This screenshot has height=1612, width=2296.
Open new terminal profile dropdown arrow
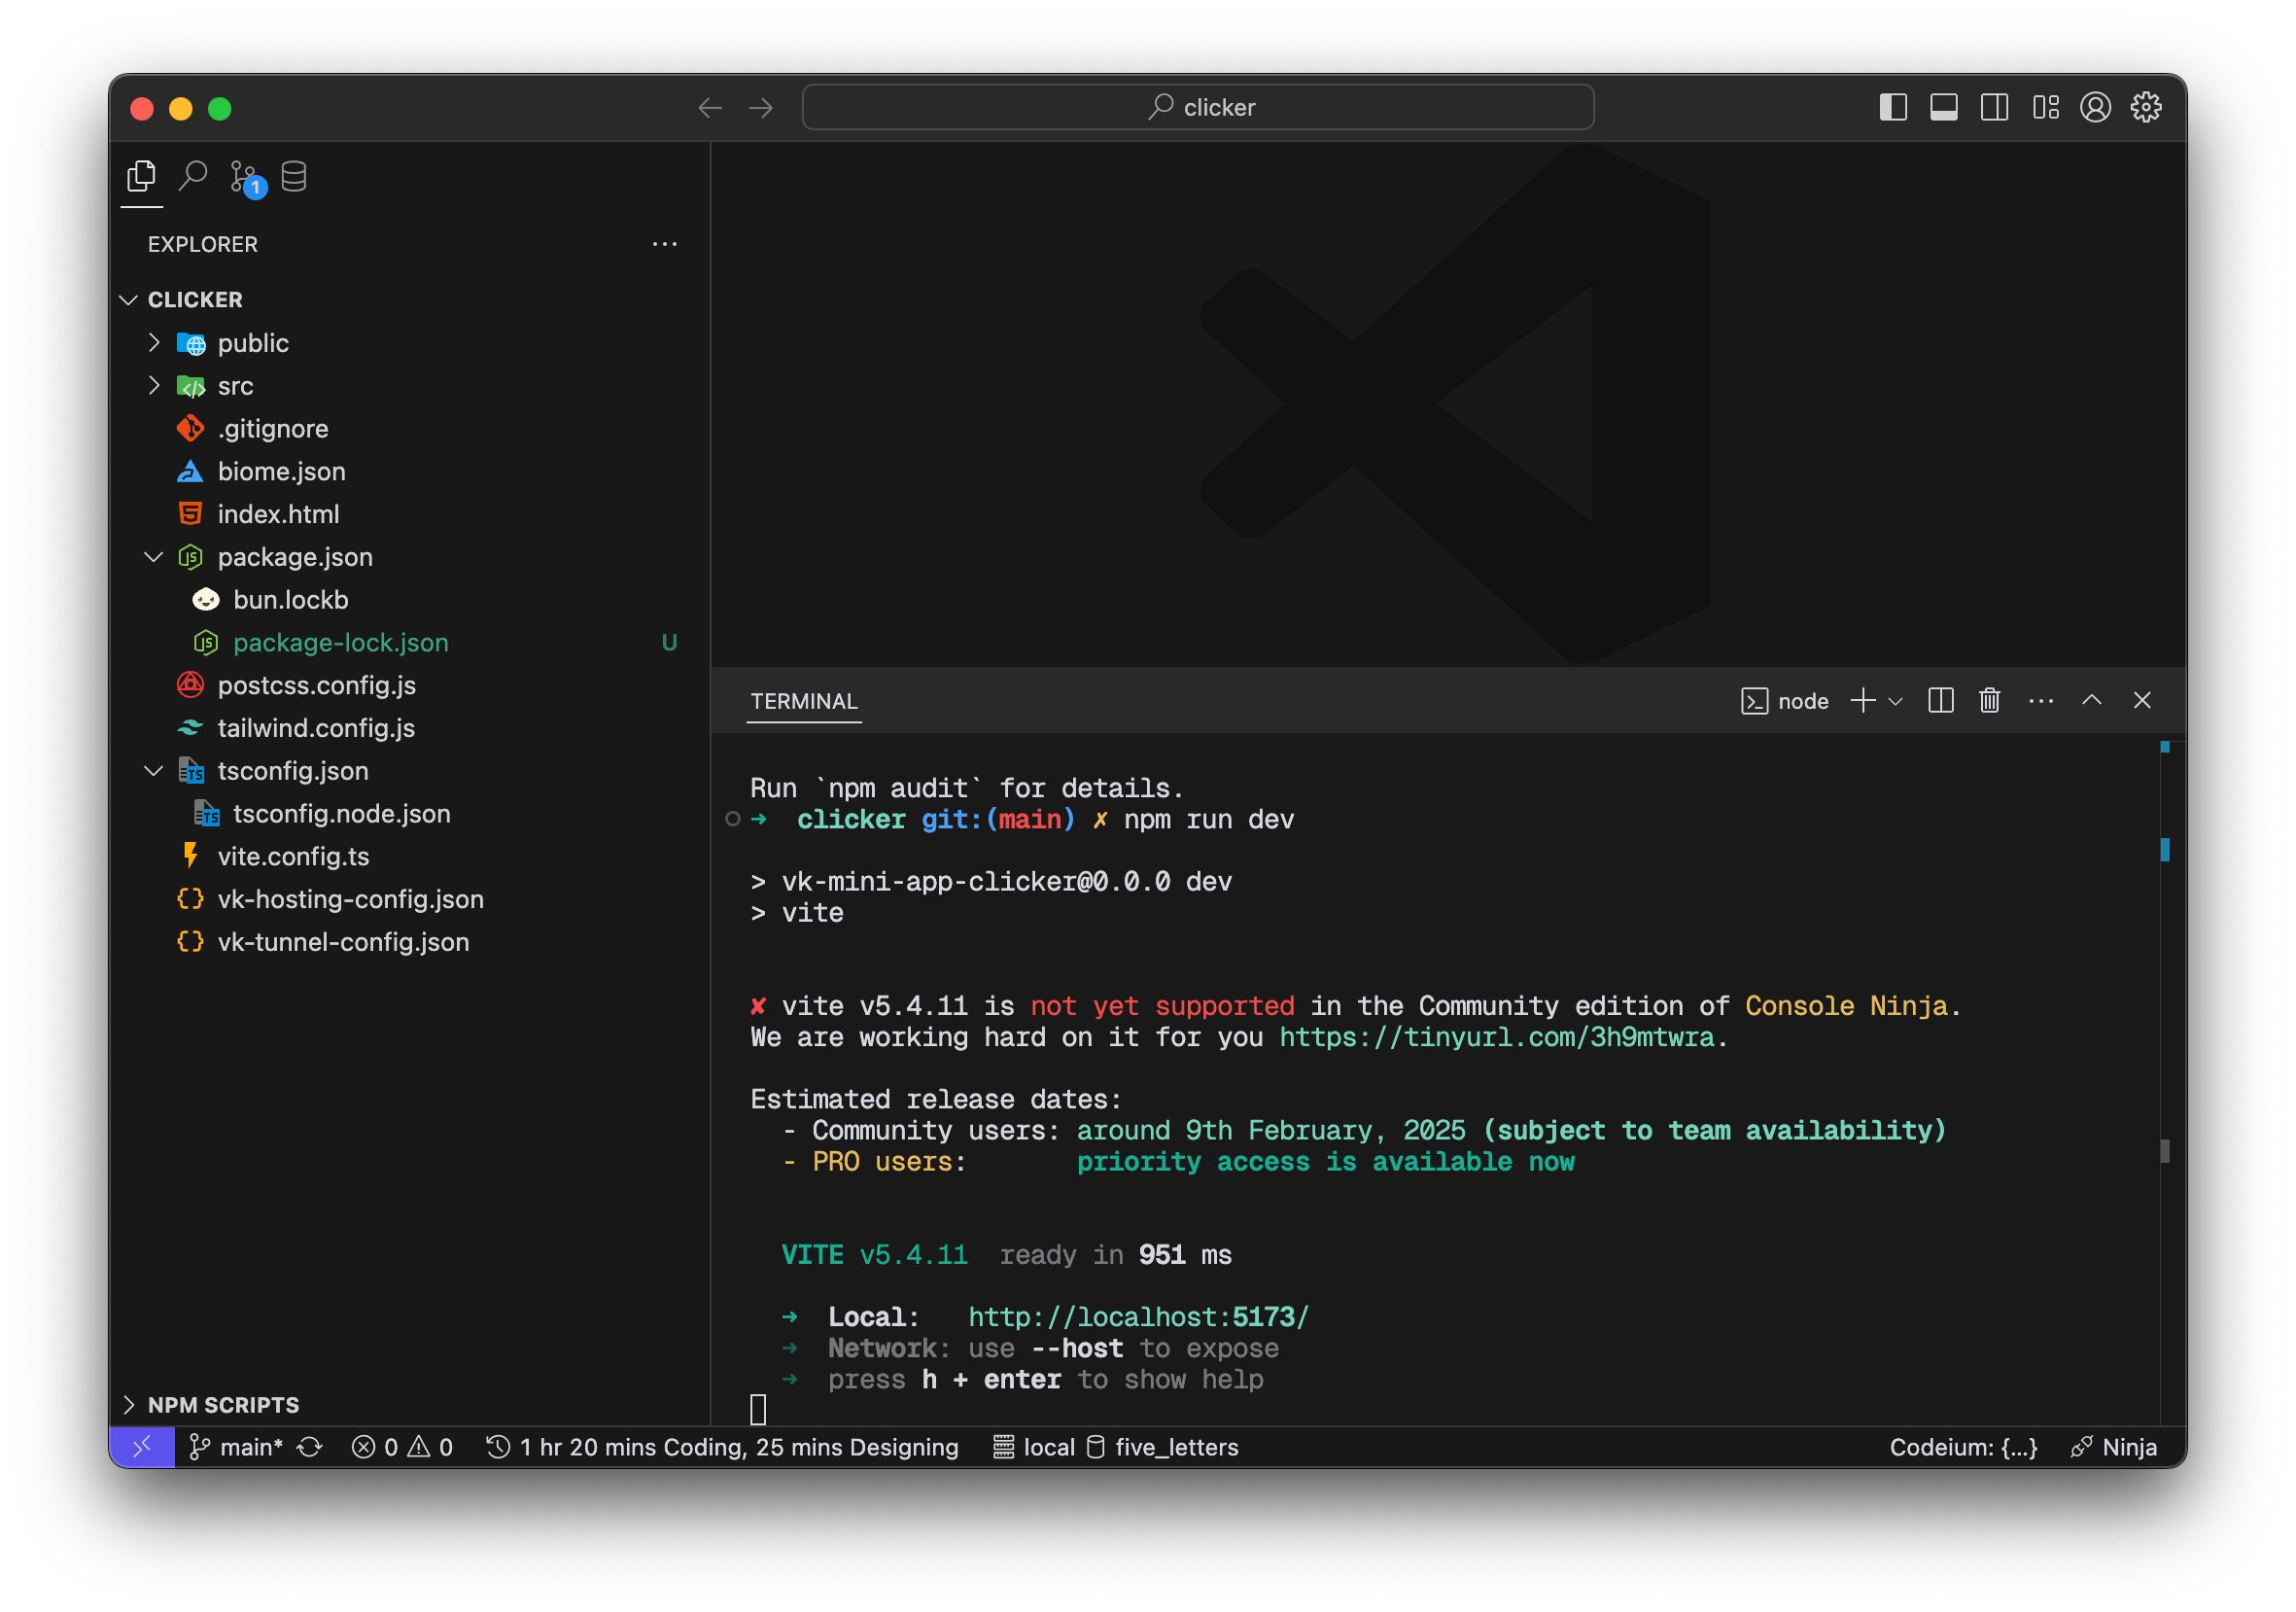coord(1895,701)
